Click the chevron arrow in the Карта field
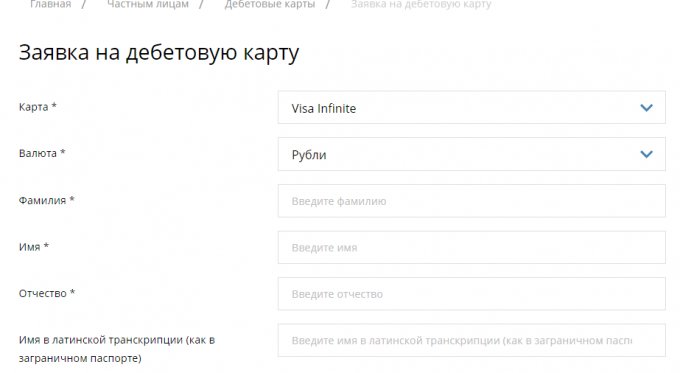This screenshot has width=680, height=373. [x=646, y=108]
